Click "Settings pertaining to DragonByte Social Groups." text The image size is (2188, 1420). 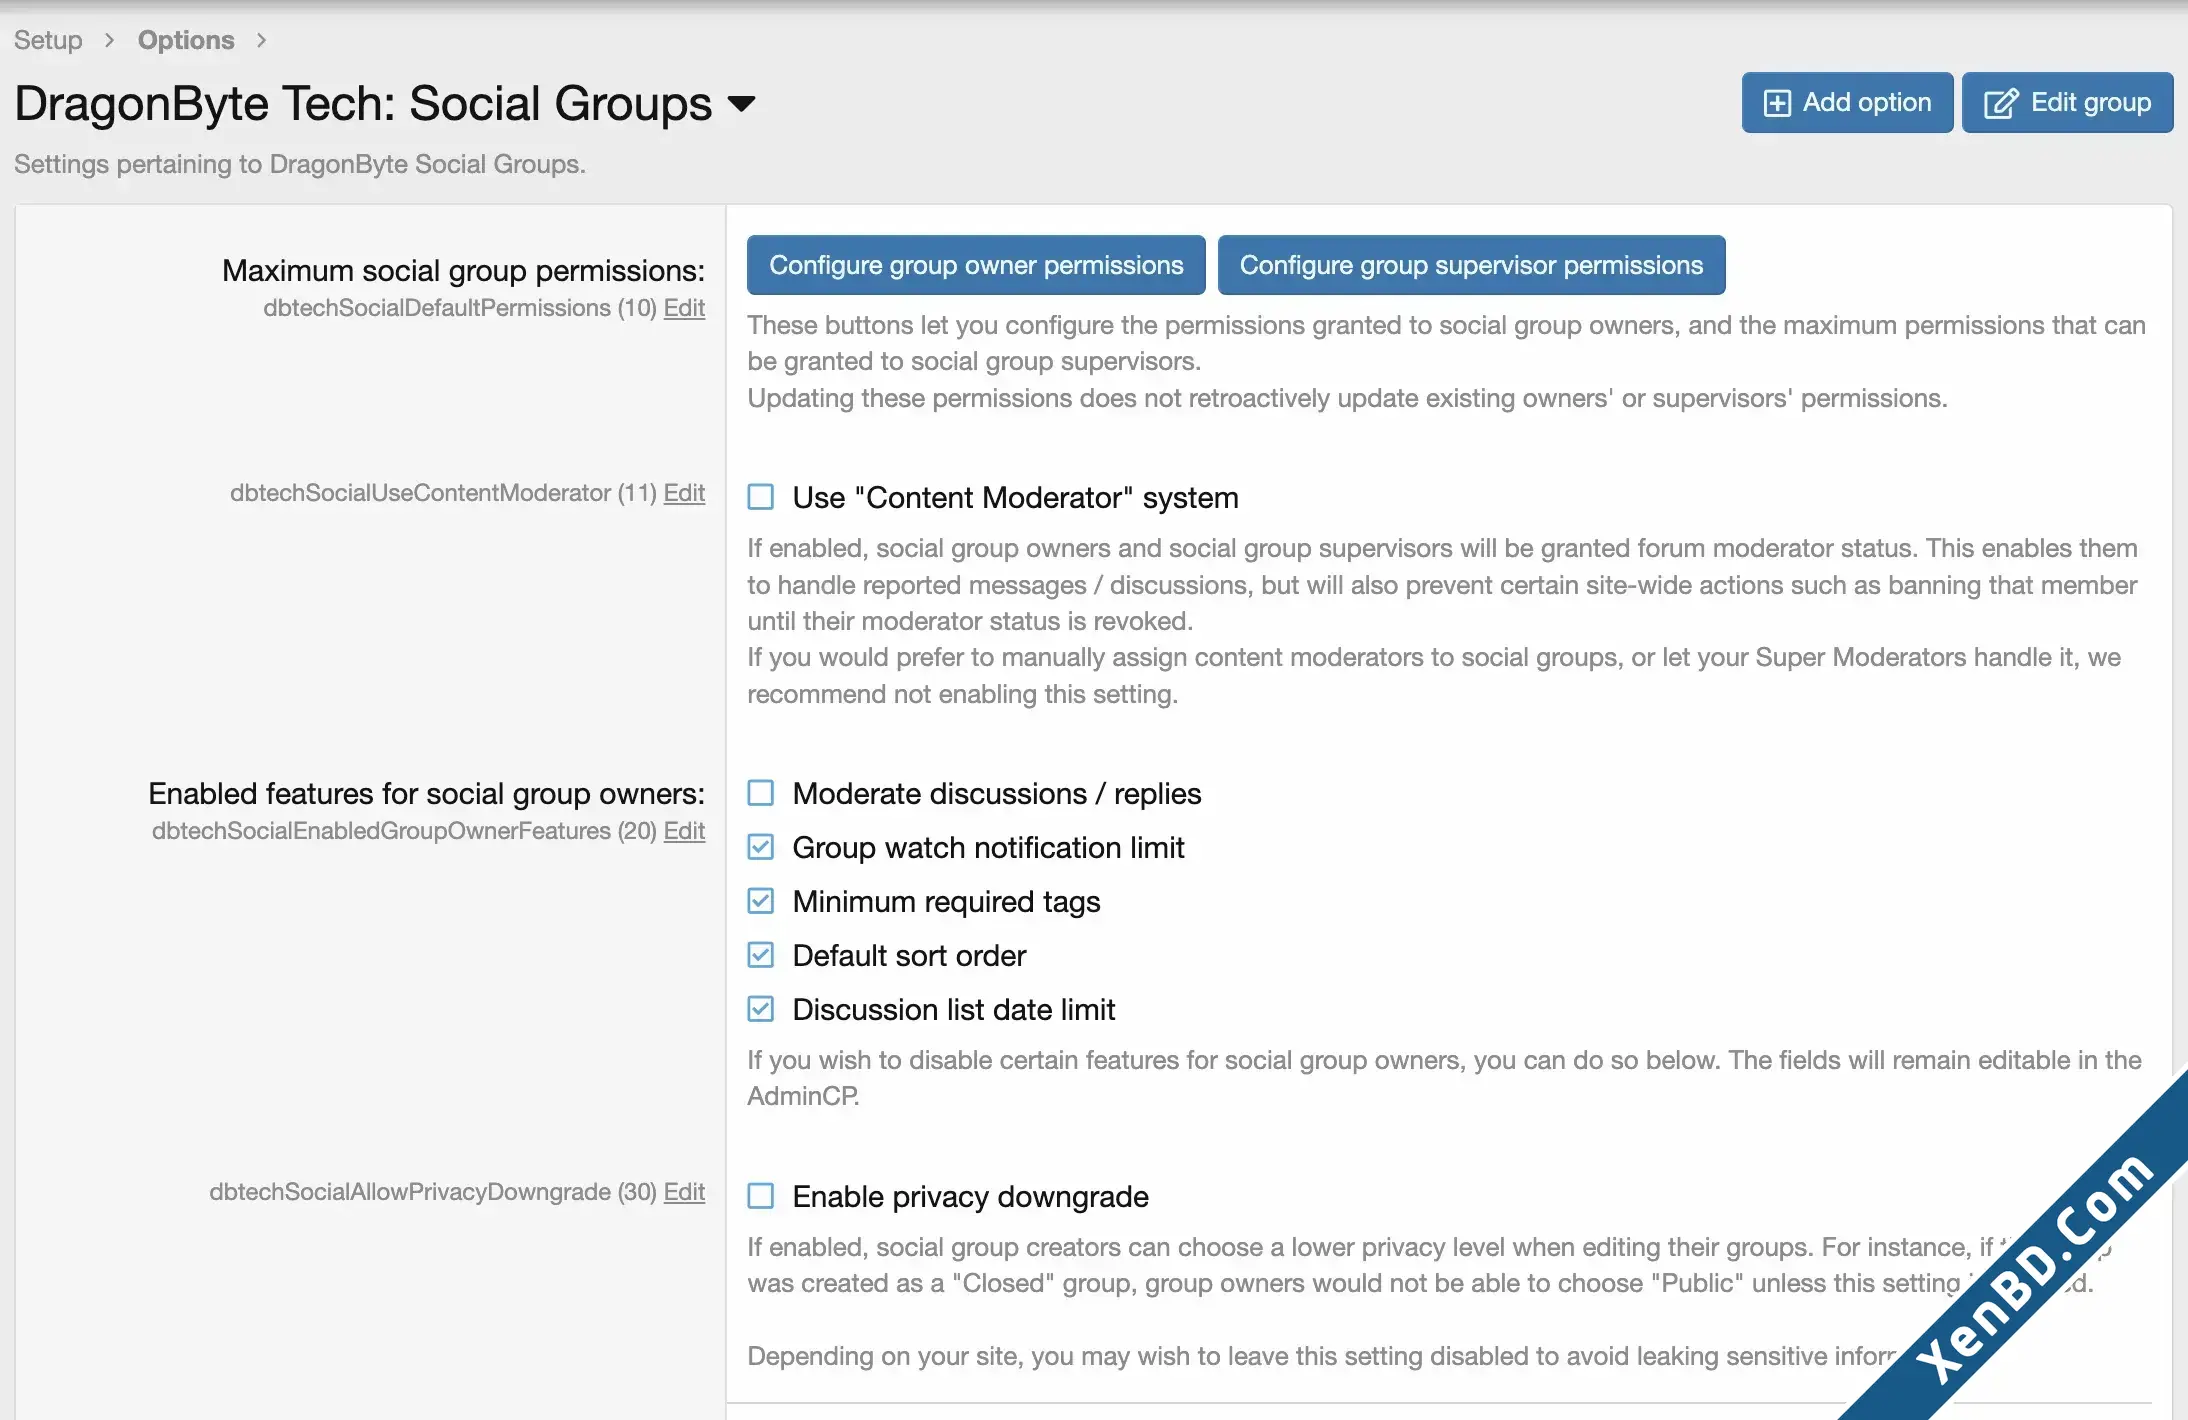(300, 164)
